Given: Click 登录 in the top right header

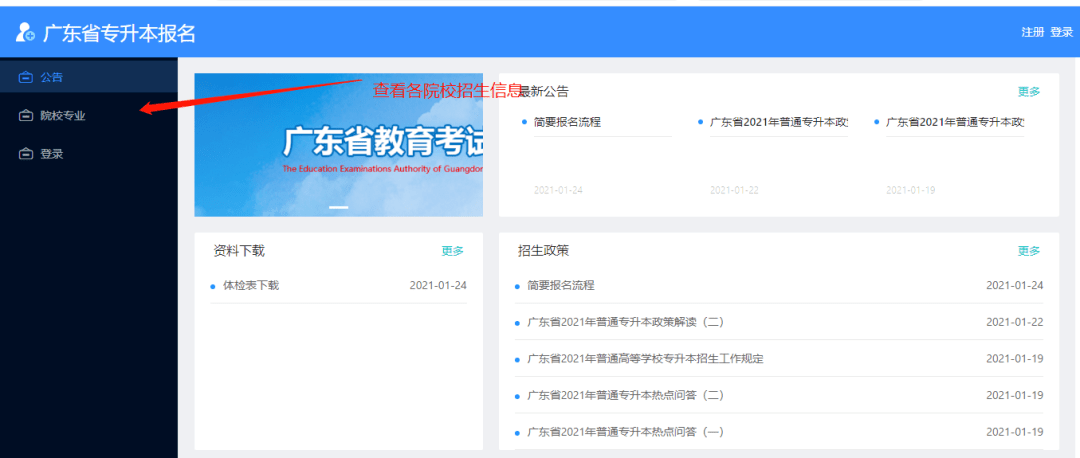Looking at the screenshot, I should tap(1061, 32).
